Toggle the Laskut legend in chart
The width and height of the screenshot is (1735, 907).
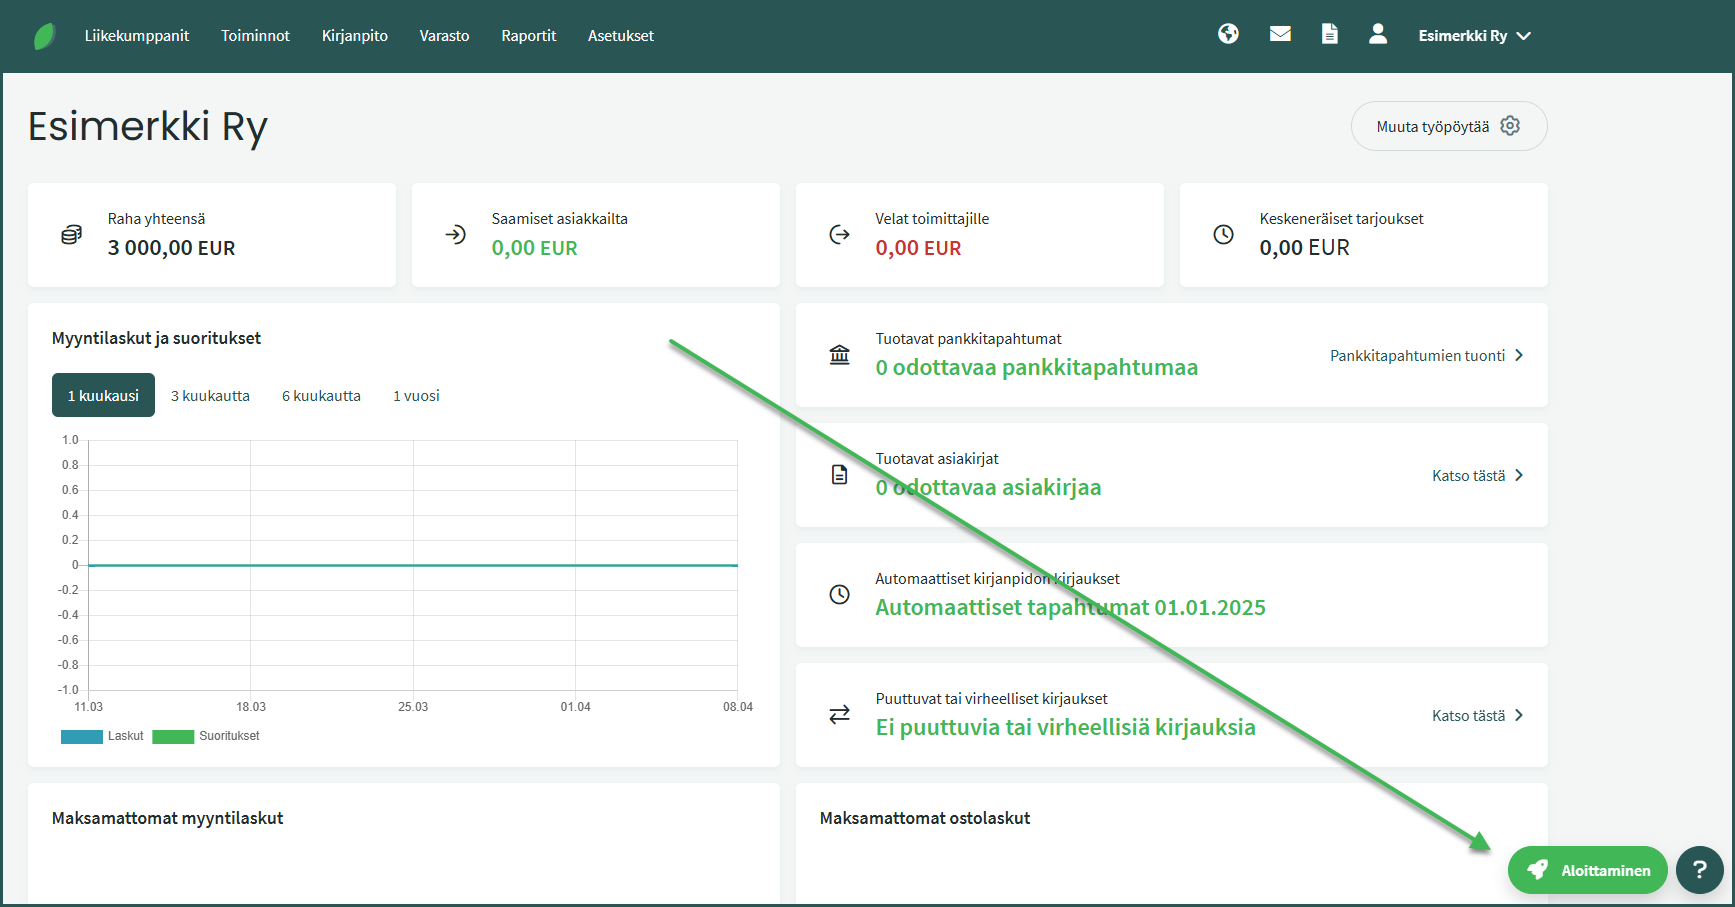[x=103, y=736]
